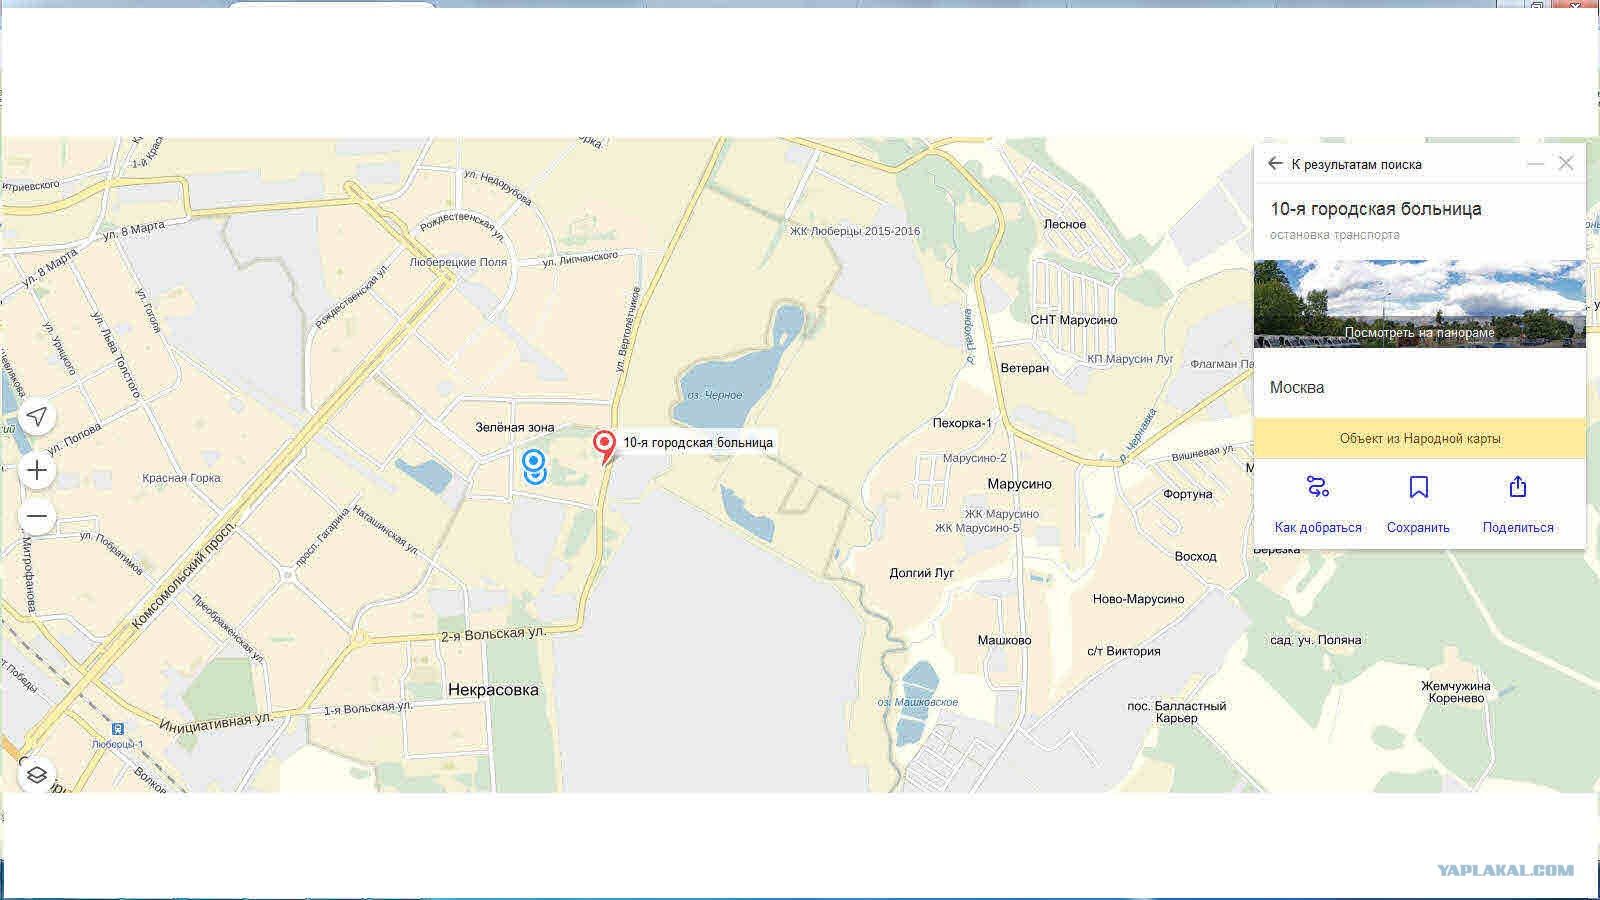
Task: Click the share icon
Action: pyautogui.click(x=1518, y=487)
